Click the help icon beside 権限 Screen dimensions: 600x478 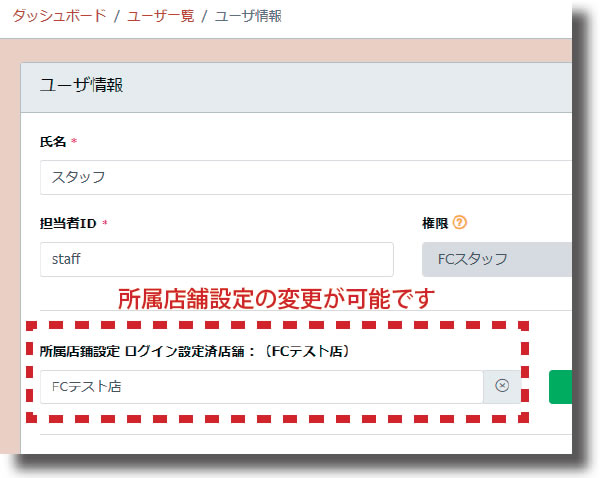coord(460,223)
